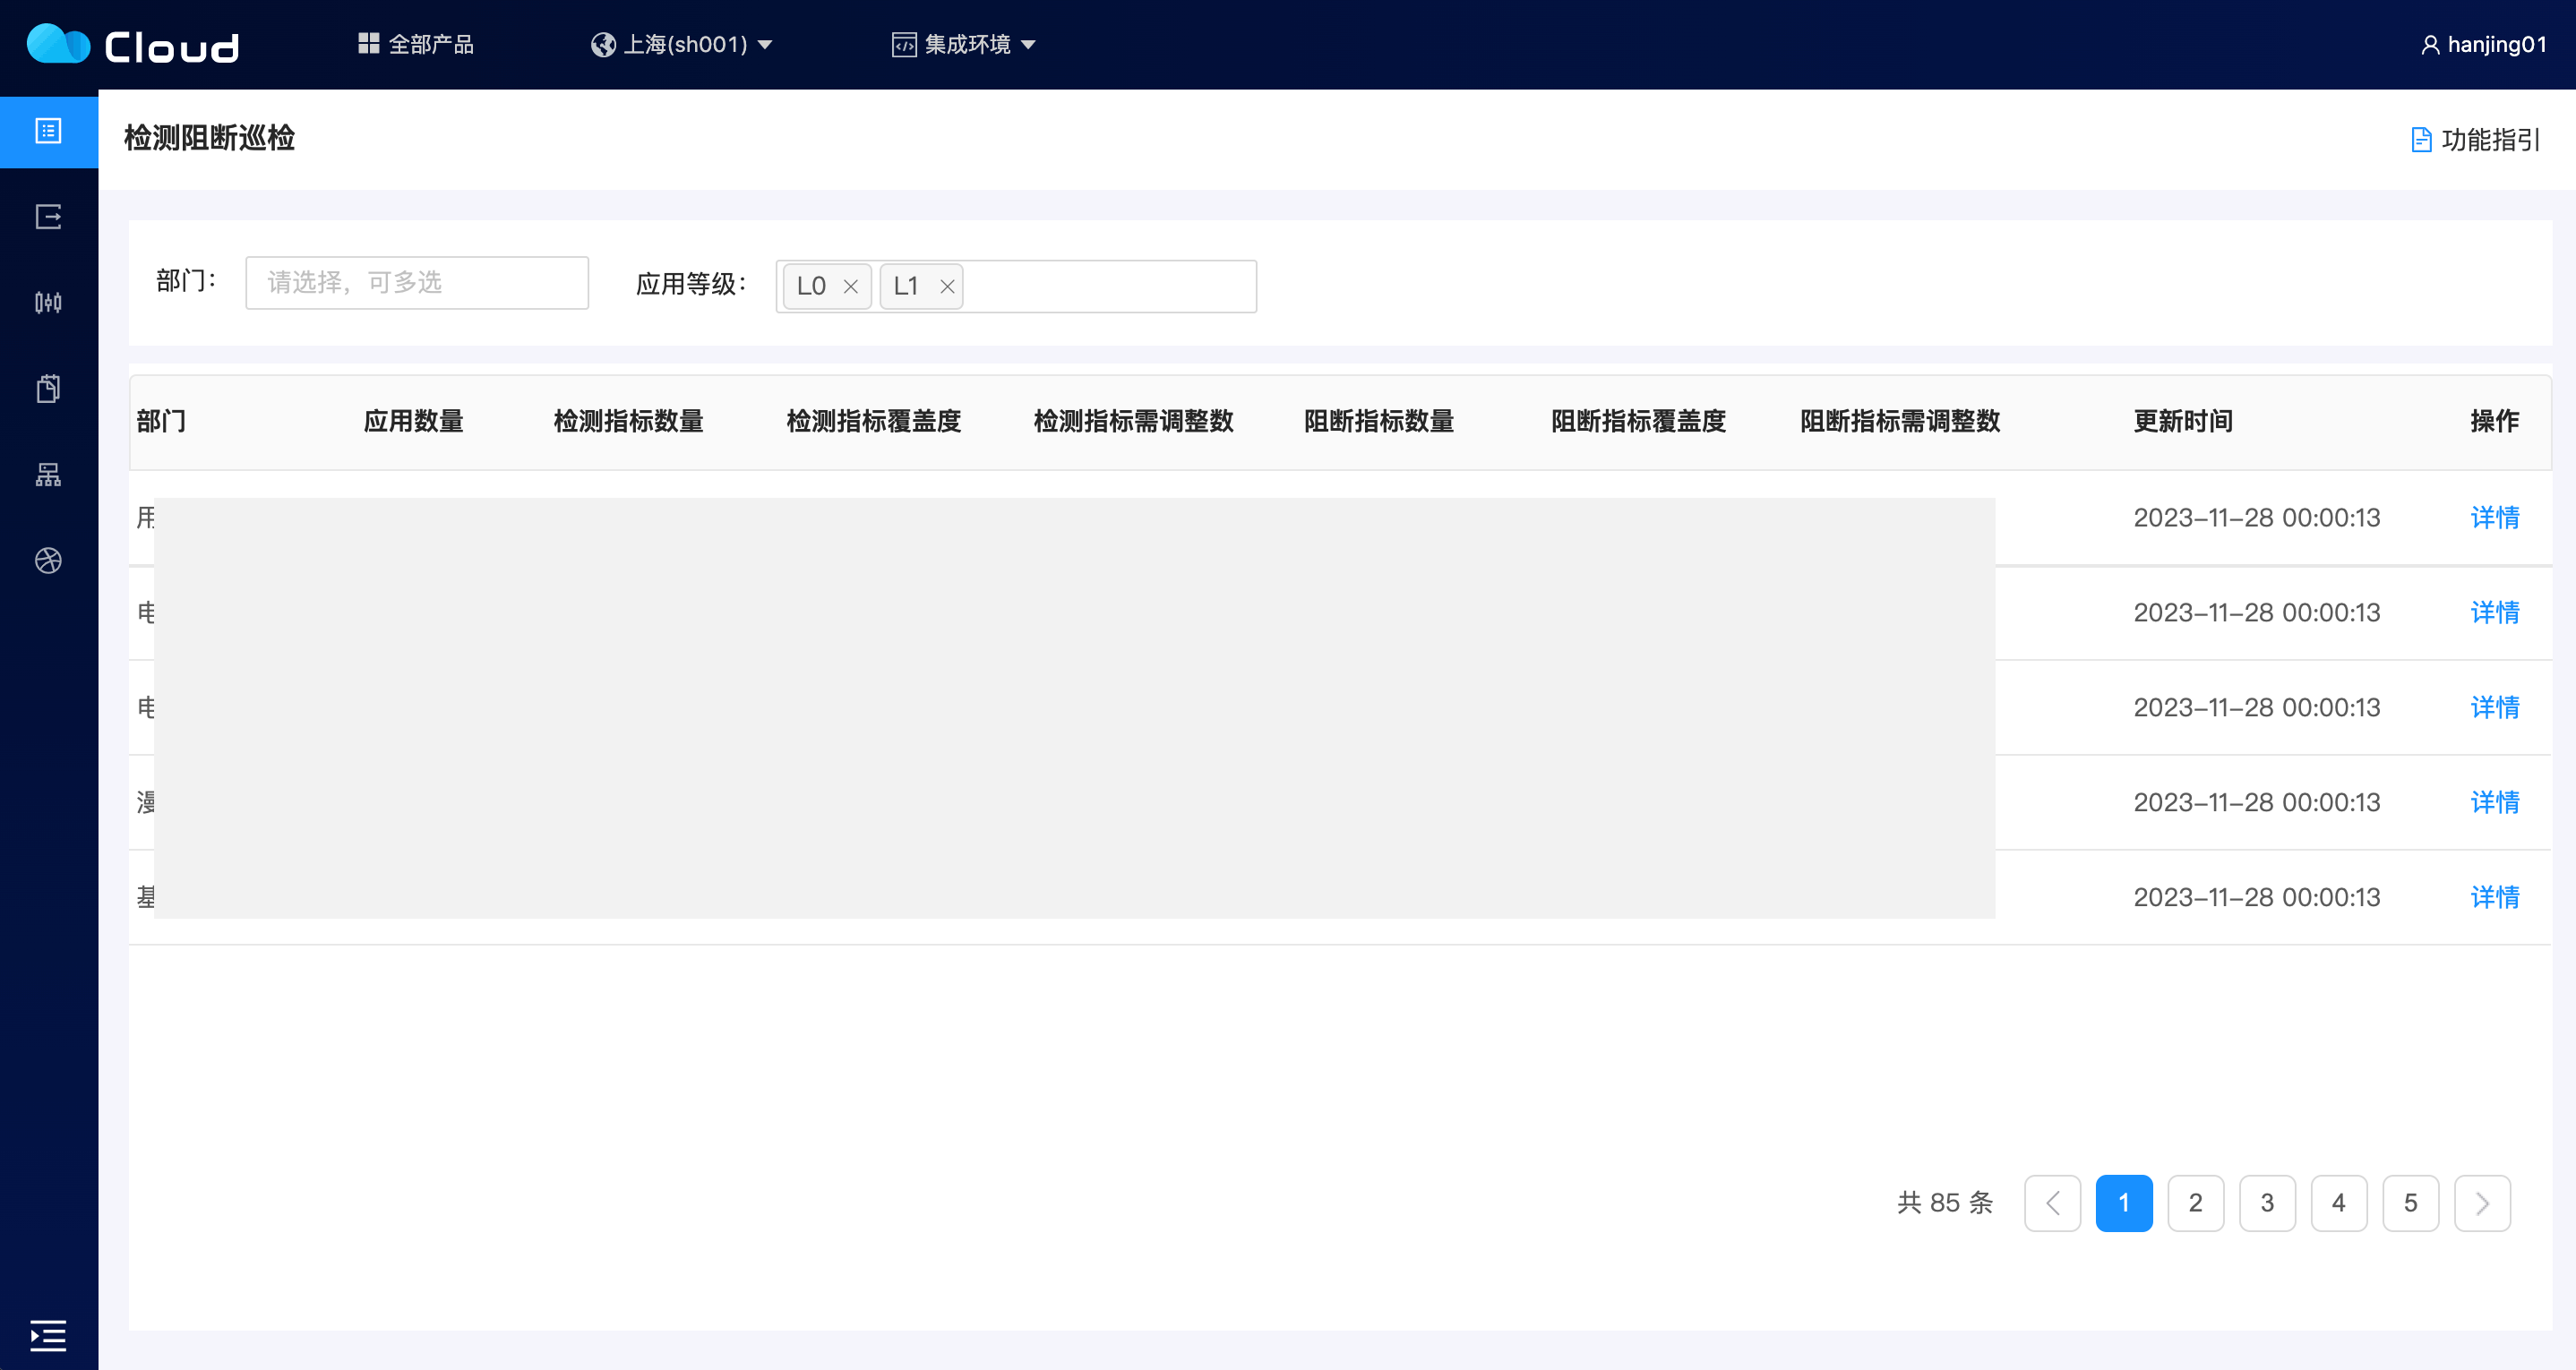This screenshot has width=2576, height=1370.
Task: Expand the 上海(sh001) region dropdown
Action: (x=682, y=44)
